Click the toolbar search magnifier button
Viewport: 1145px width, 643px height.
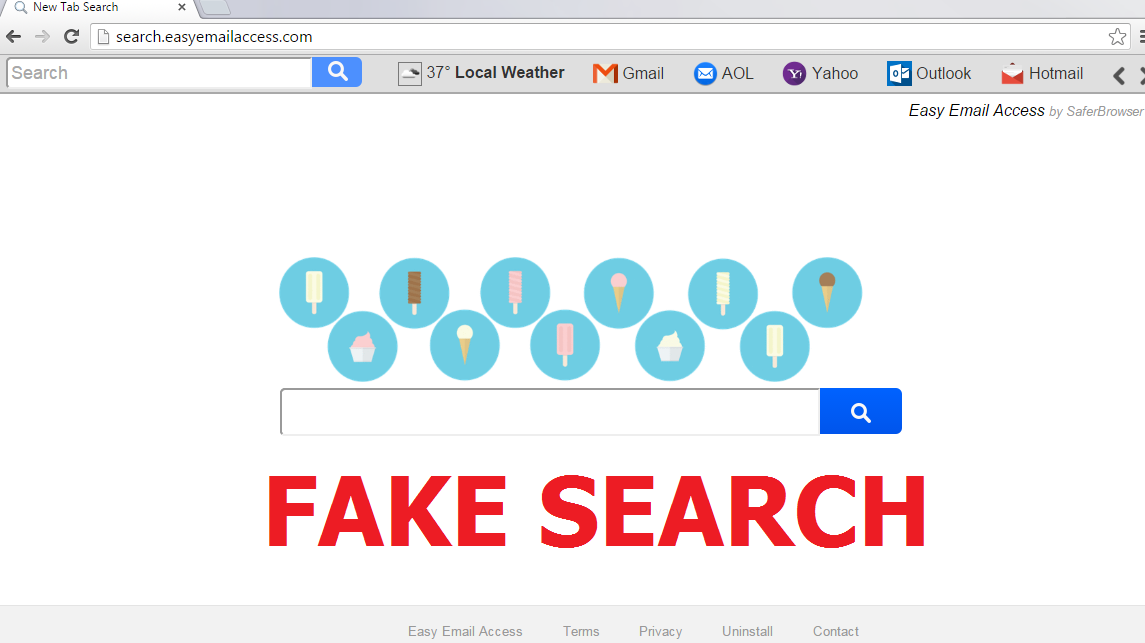(337, 72)
